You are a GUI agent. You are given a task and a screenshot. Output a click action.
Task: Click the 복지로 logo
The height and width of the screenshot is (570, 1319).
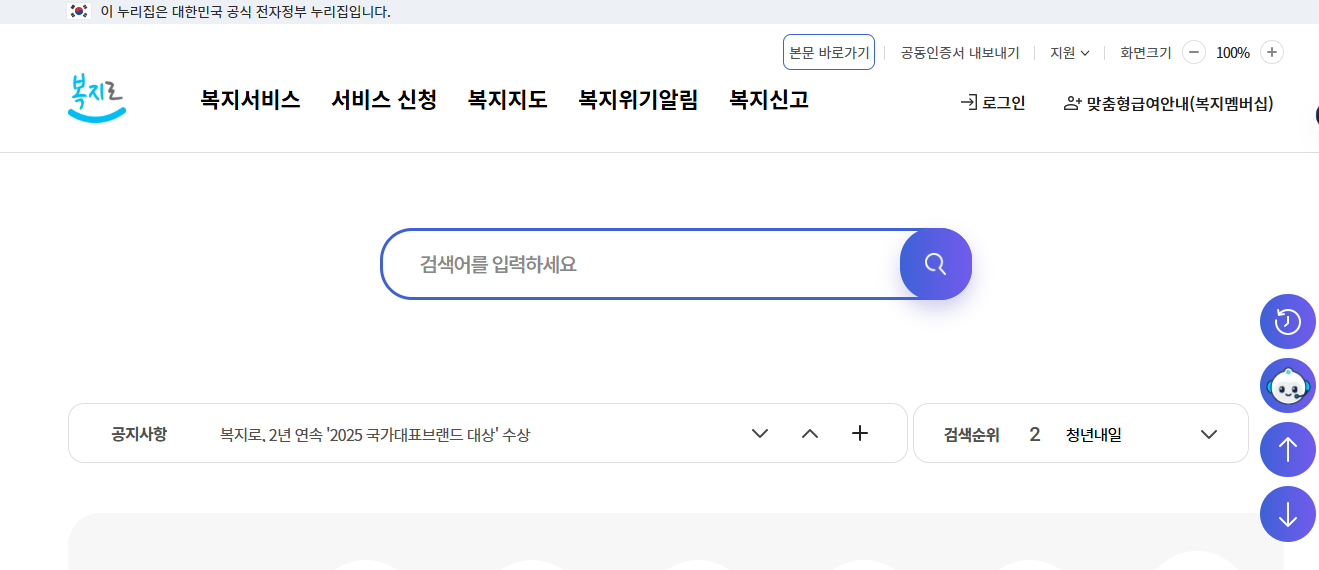(x=97, y=100)
